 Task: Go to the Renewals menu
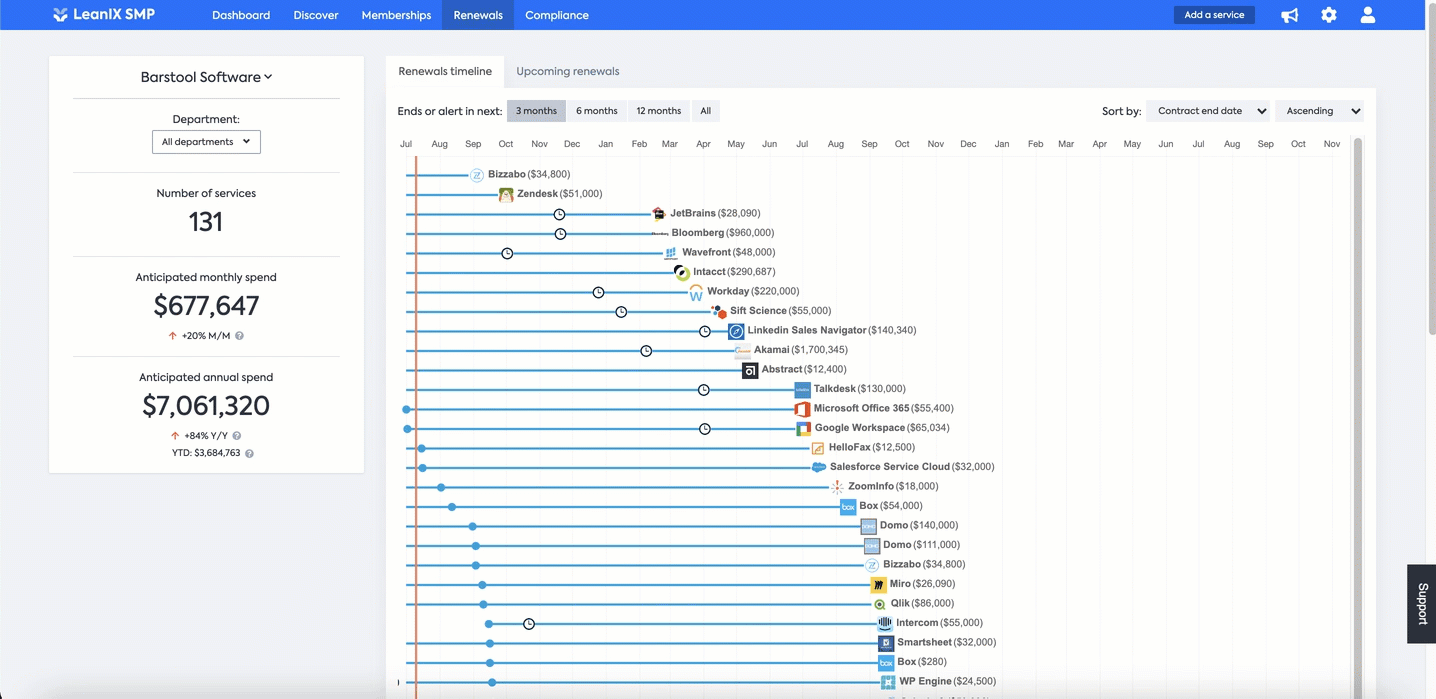click(x=478, y=15)
